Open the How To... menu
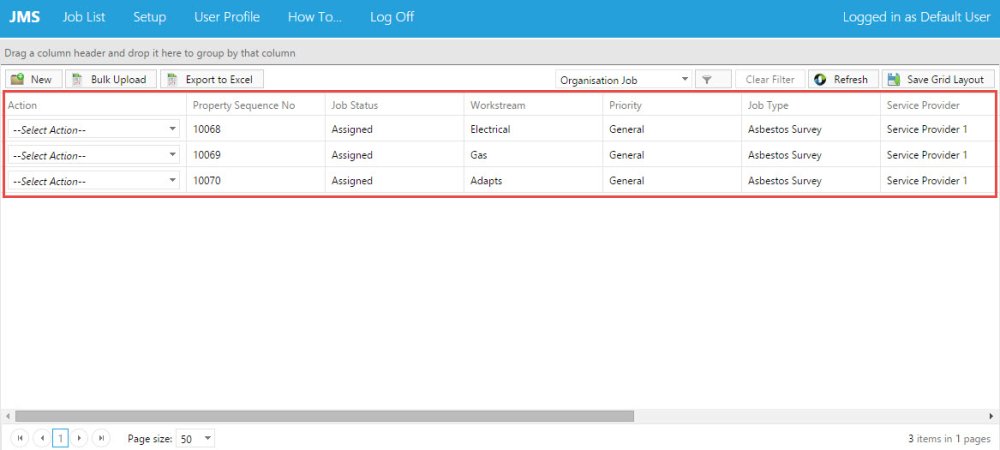1000x450 pixels. pos(315,17)
